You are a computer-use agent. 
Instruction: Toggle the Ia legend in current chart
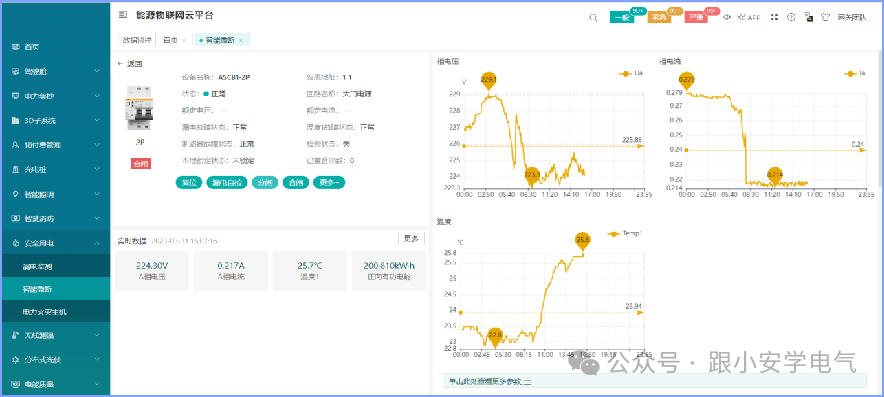pyautogui.click(x=855, y=73)
